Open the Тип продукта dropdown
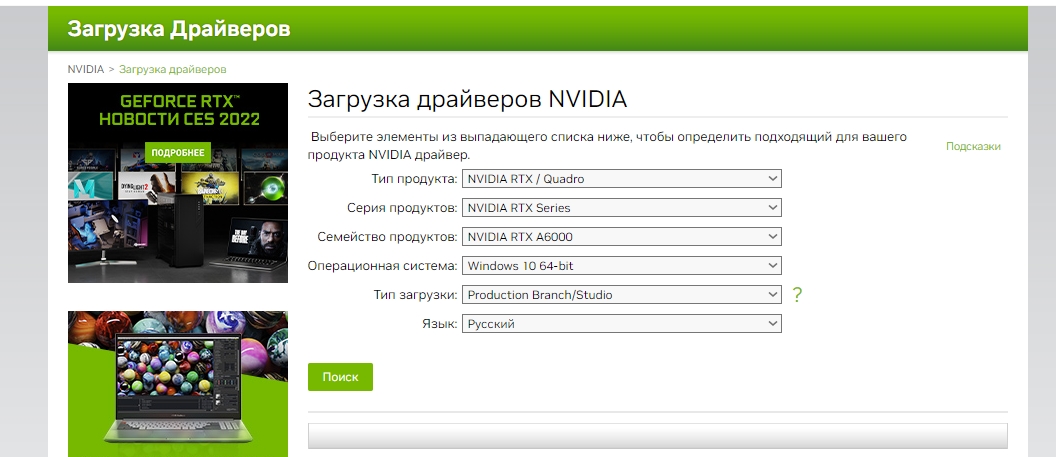Image resolution: width=1056 pixels, height=457 pixels. tap(621, 179)
